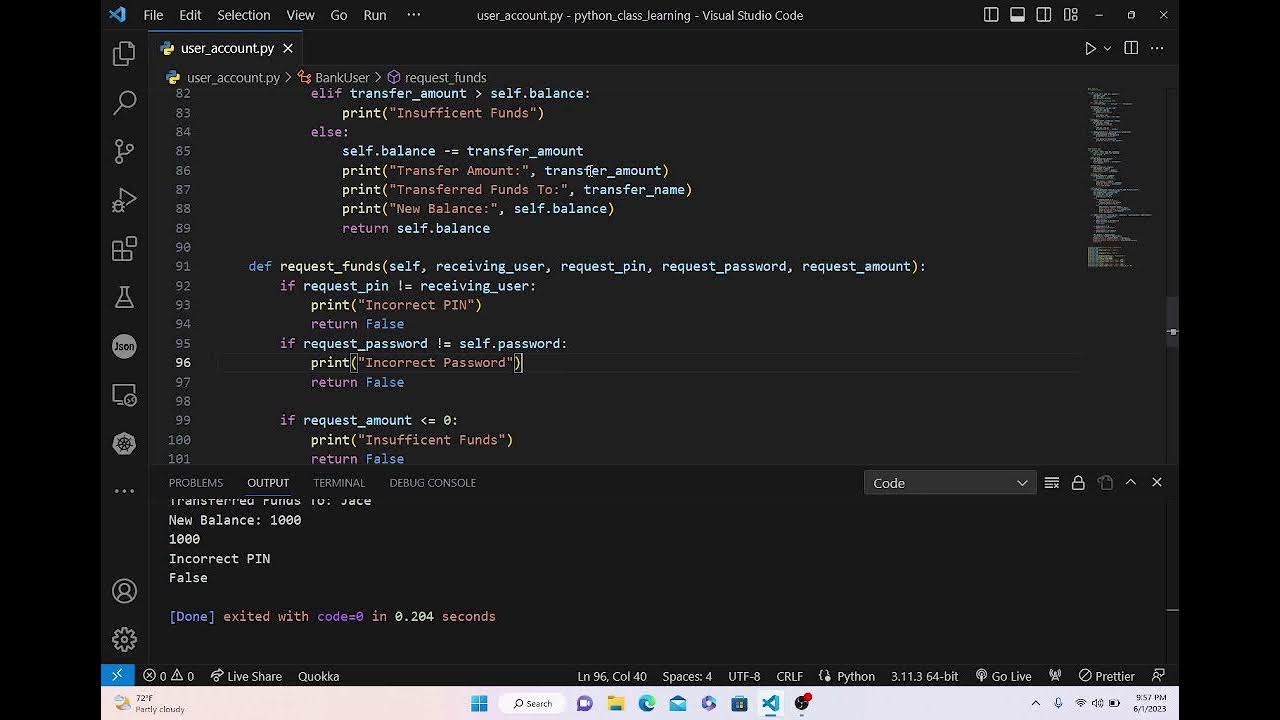Toggle the secondary side bar layout
The width and height of the screenshot is (1280, 720).
pyautogui.click(x=1044, y=15)
